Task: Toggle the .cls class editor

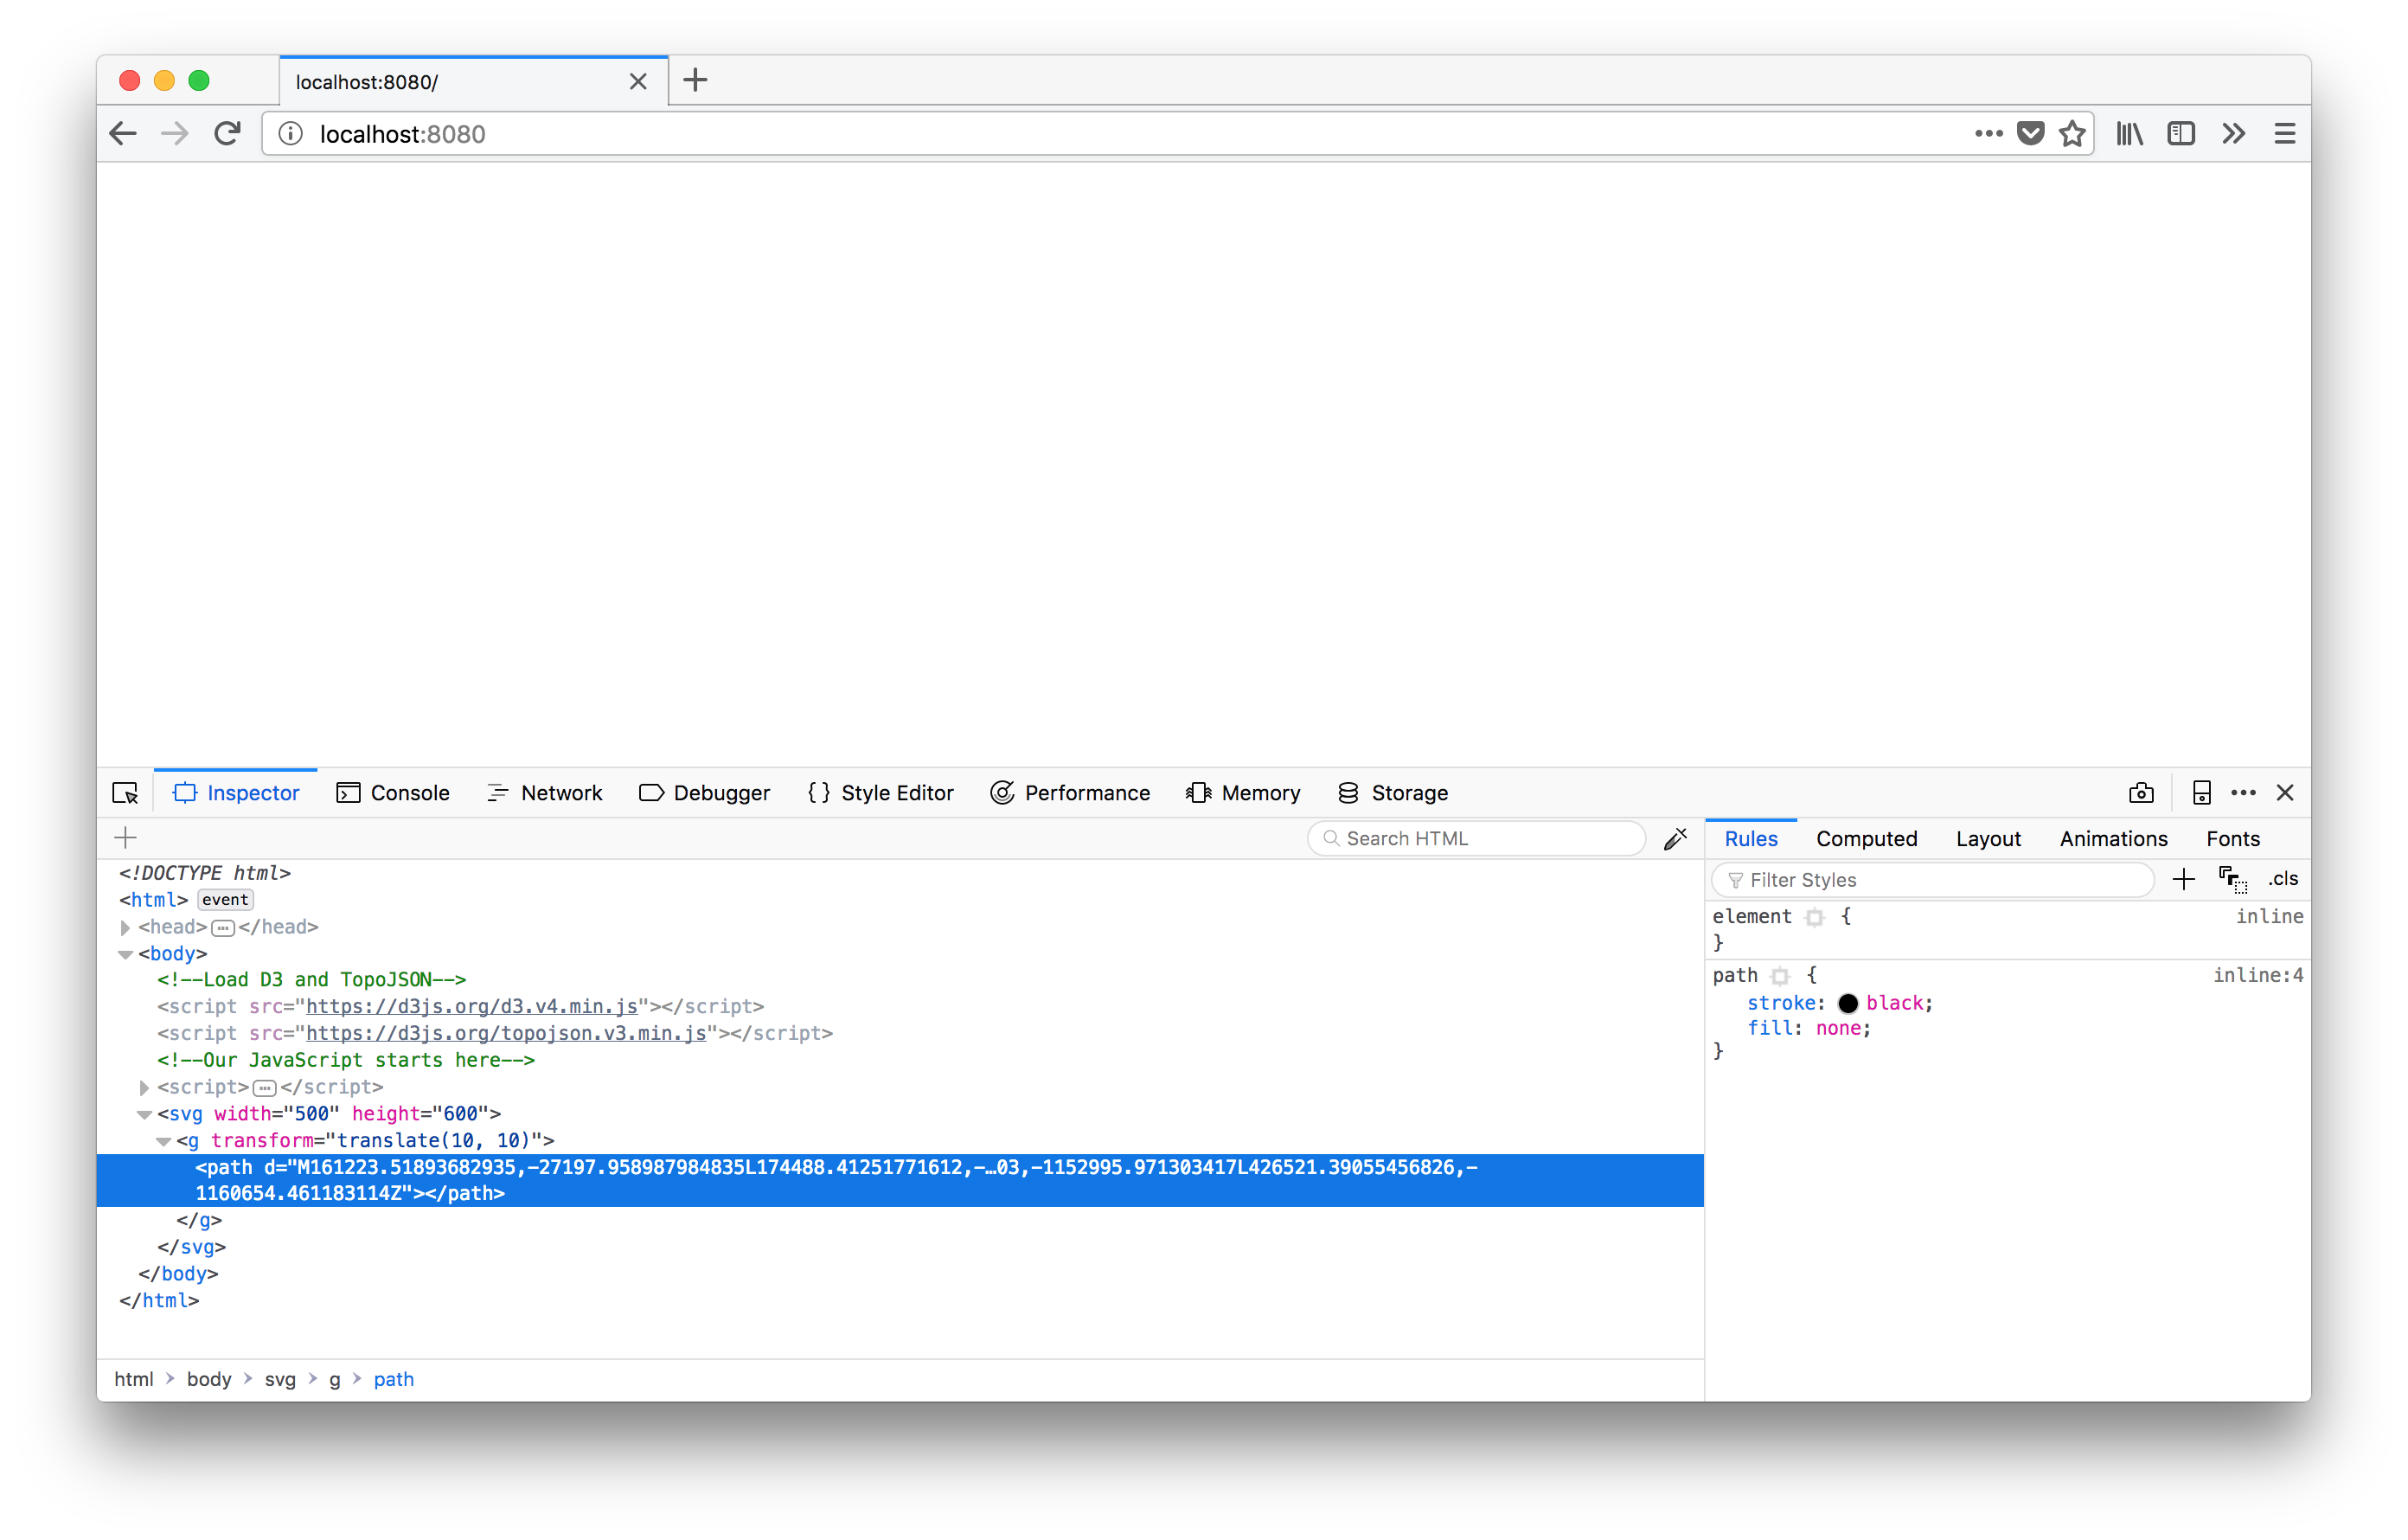Action: pyautogui.click(x=2283, y=879)
